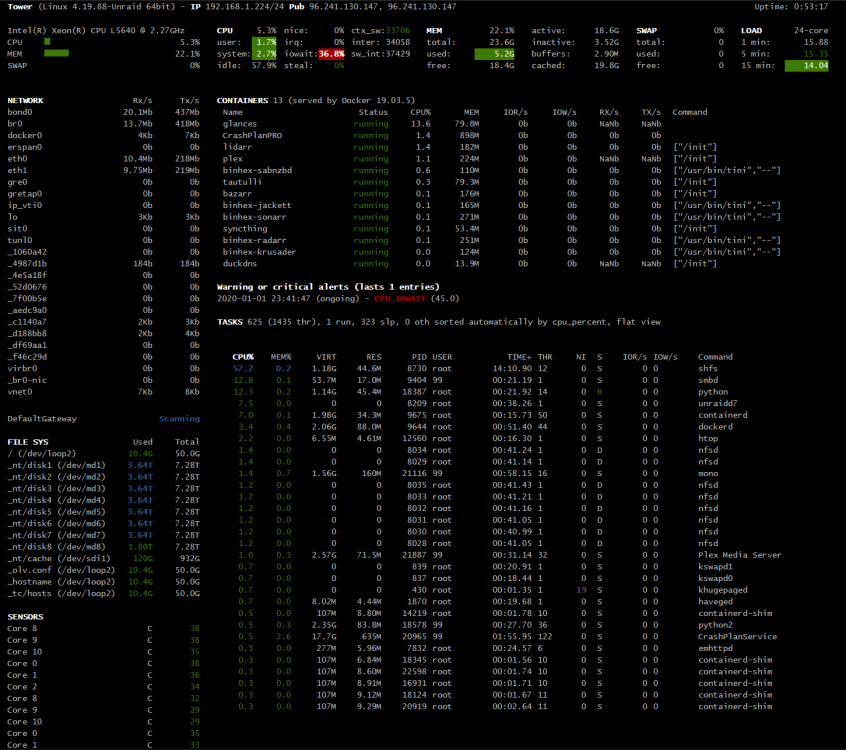Click the glances container name
846x750 pixels.
(240, 124)
